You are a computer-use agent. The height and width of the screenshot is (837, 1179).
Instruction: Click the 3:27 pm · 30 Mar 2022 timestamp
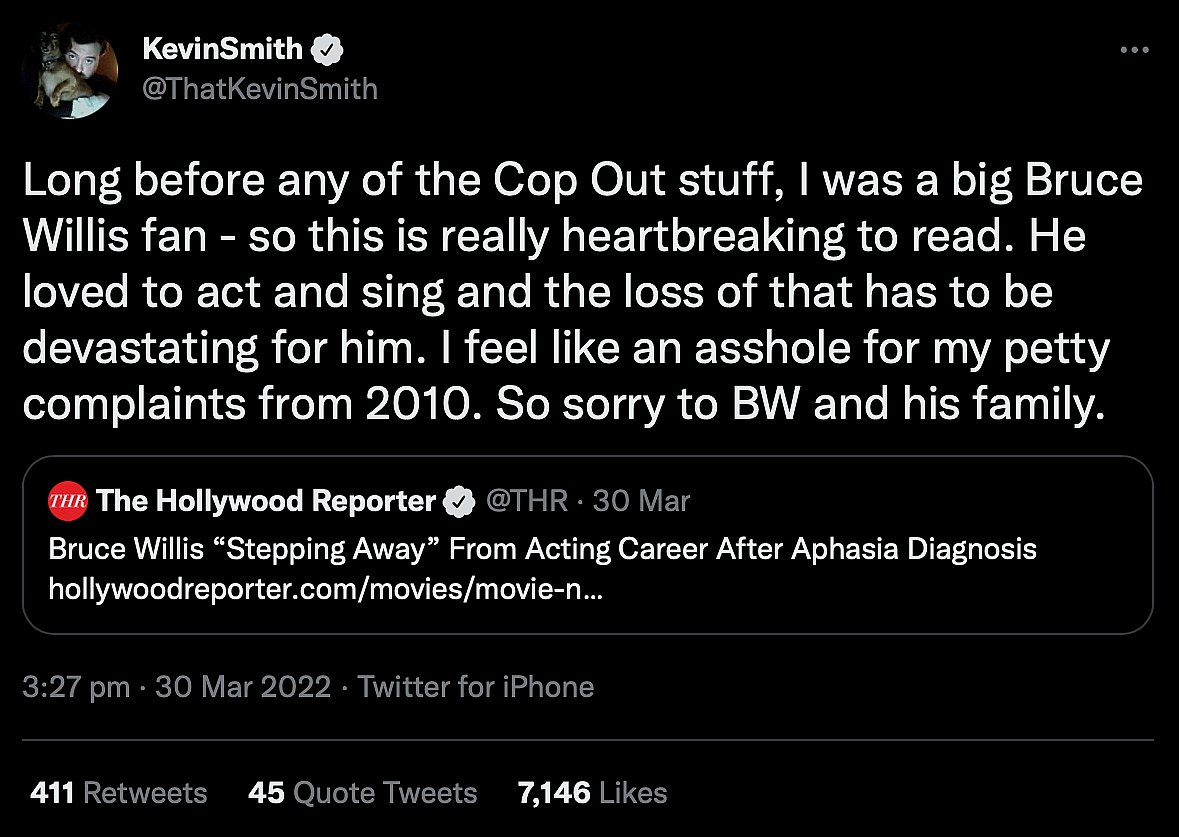tap(176, 687)
